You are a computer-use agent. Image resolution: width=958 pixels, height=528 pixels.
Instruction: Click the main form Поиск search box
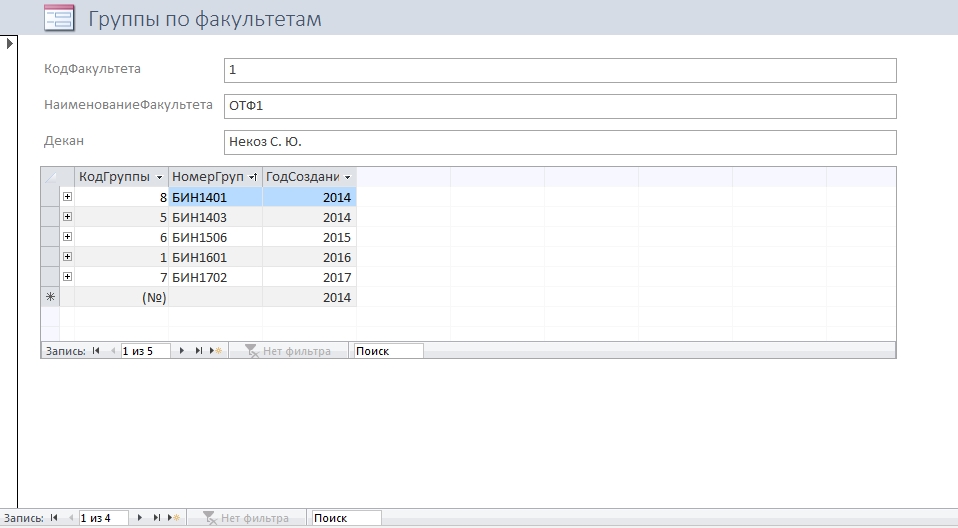pyautogui.click(x=346, y=518)
